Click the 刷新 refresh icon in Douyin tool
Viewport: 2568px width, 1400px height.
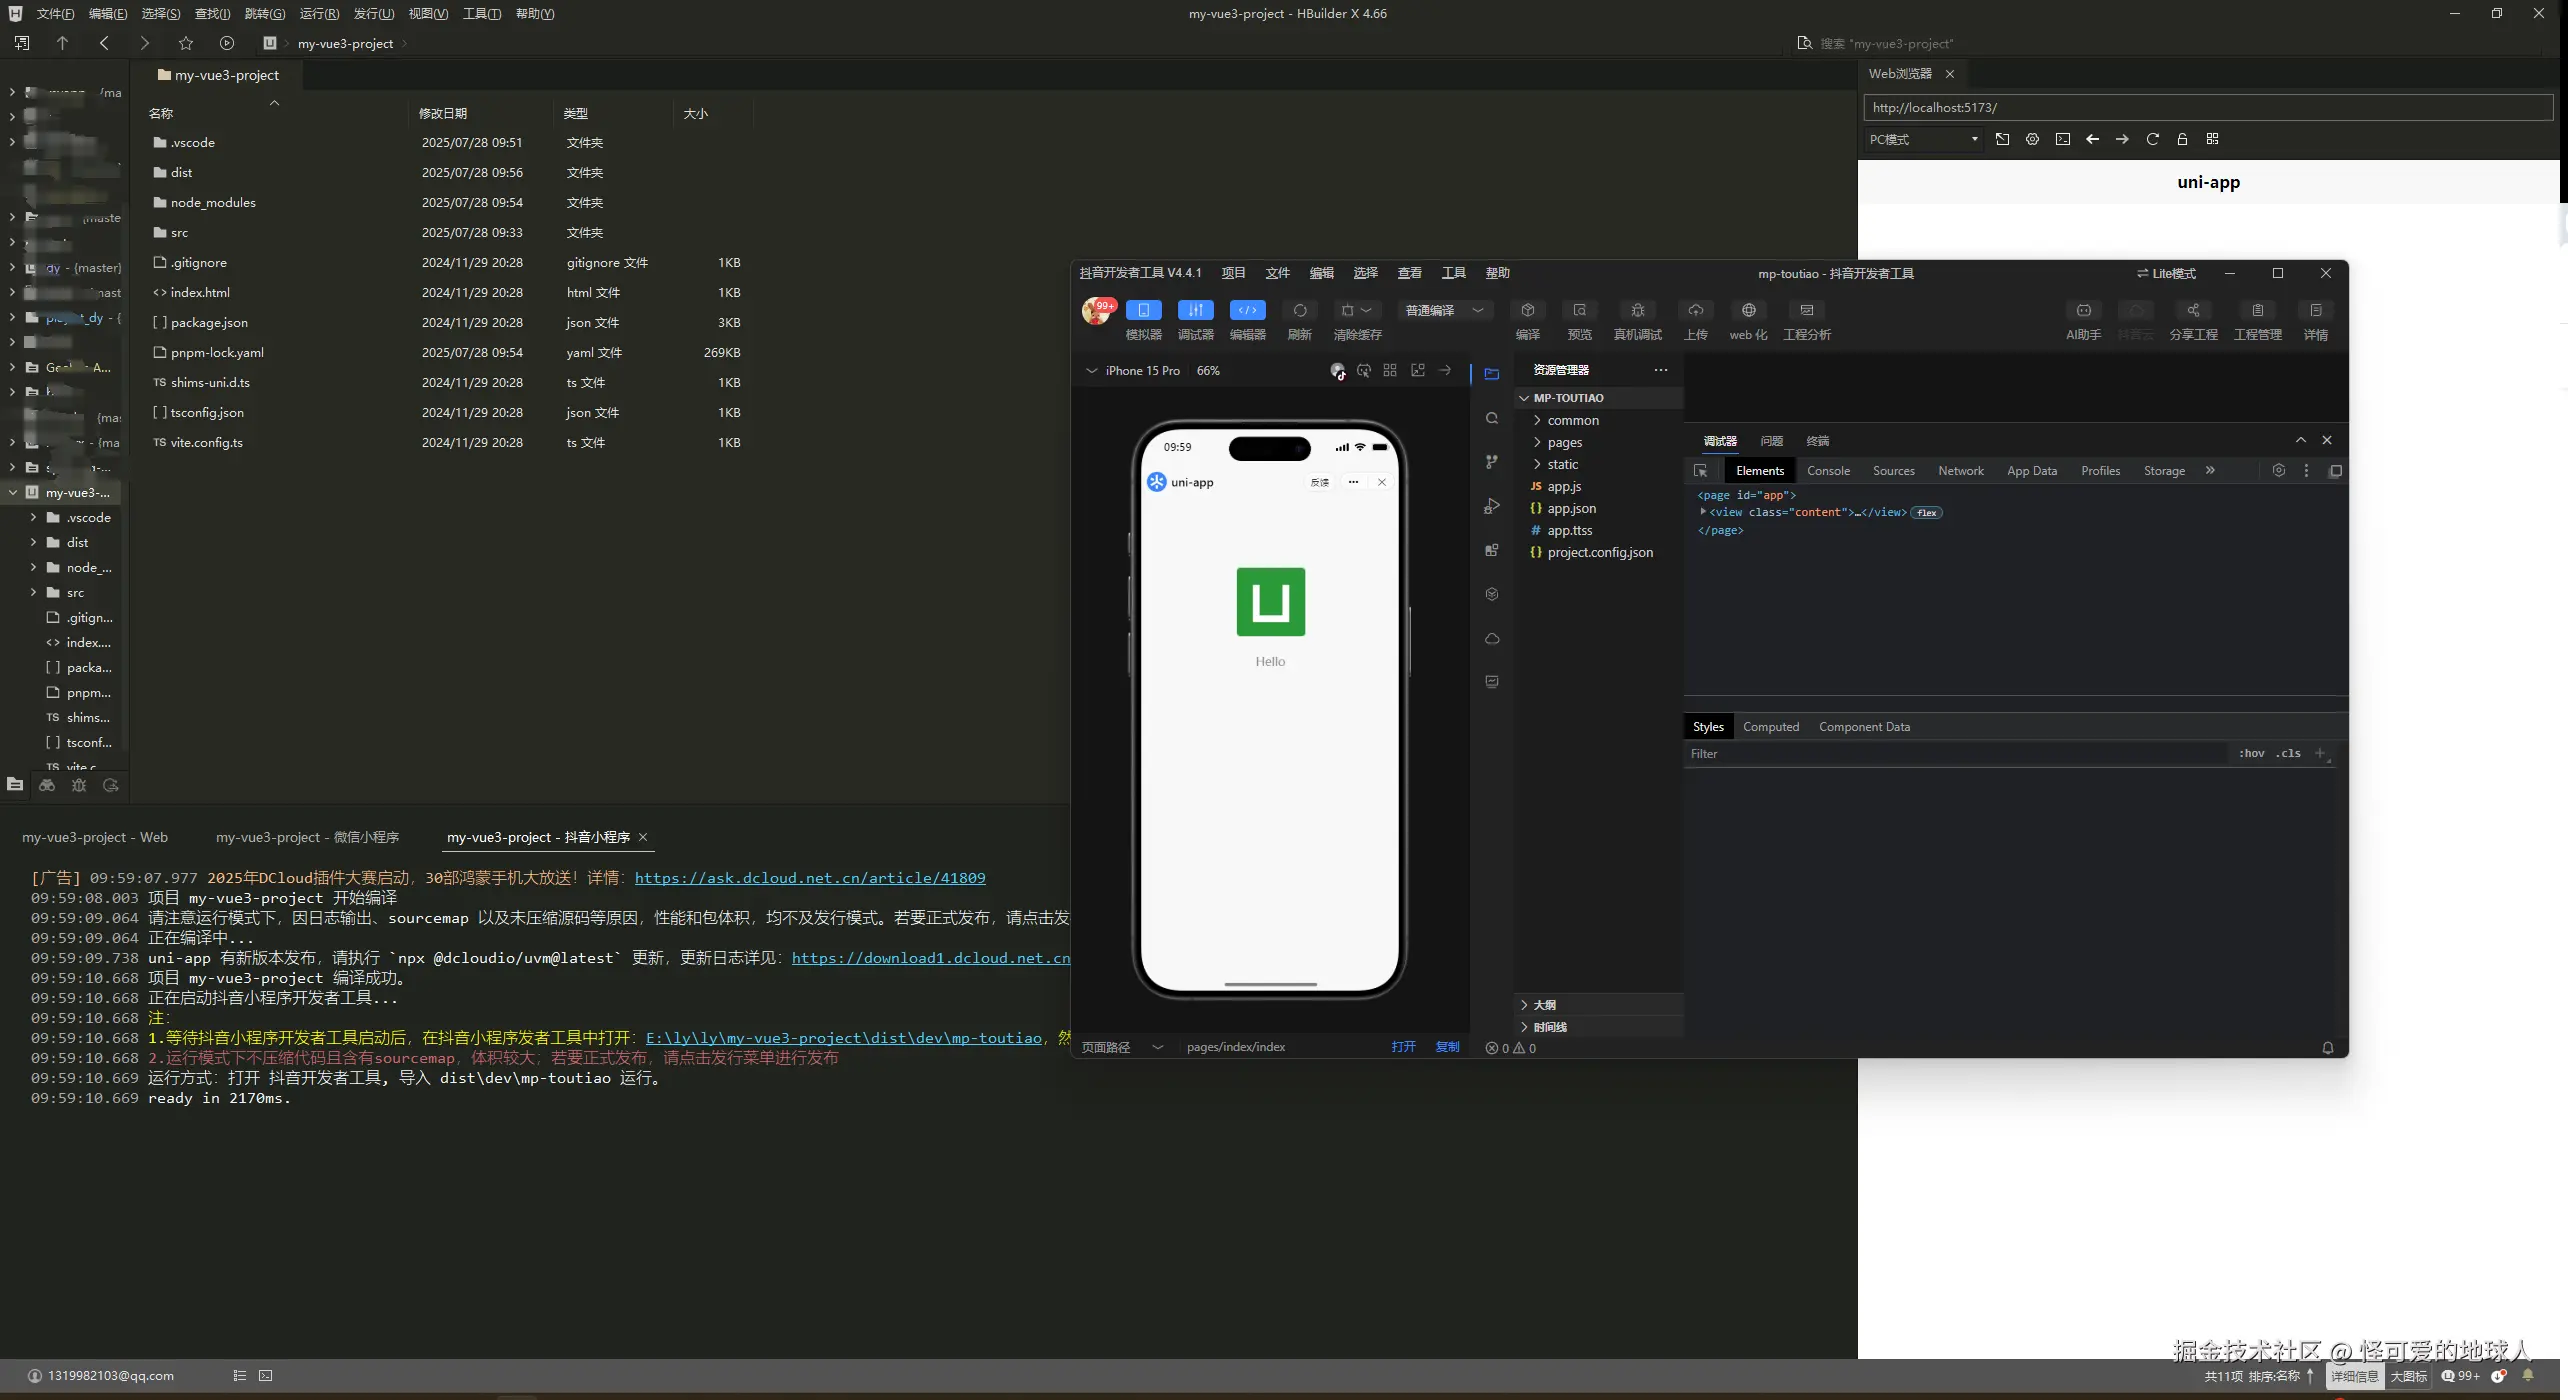tap(1299, 311)
